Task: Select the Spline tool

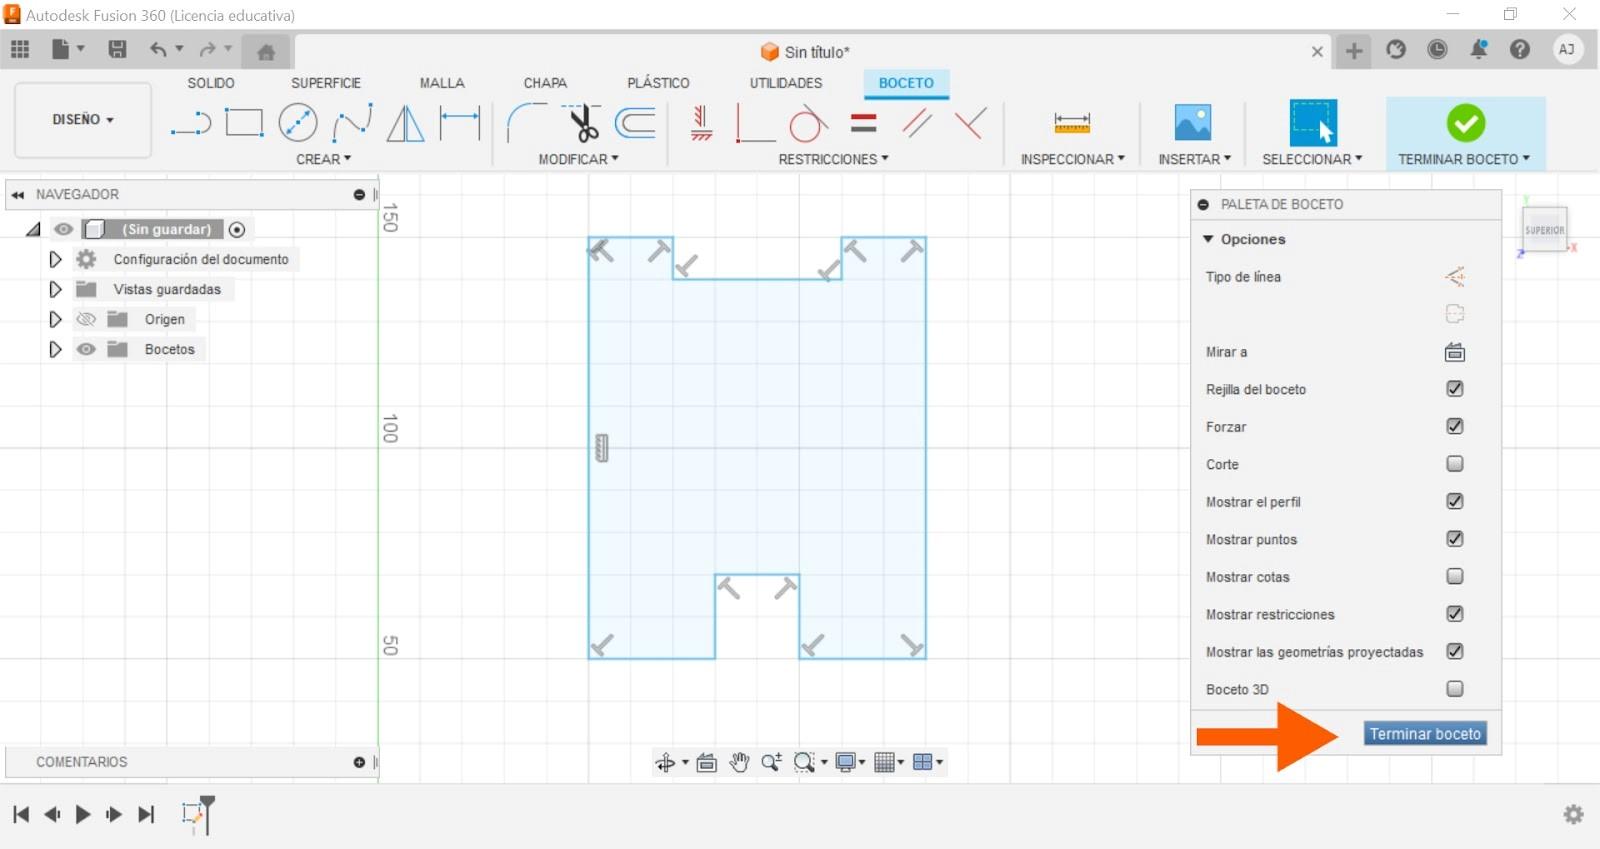Action: point(352,123)
